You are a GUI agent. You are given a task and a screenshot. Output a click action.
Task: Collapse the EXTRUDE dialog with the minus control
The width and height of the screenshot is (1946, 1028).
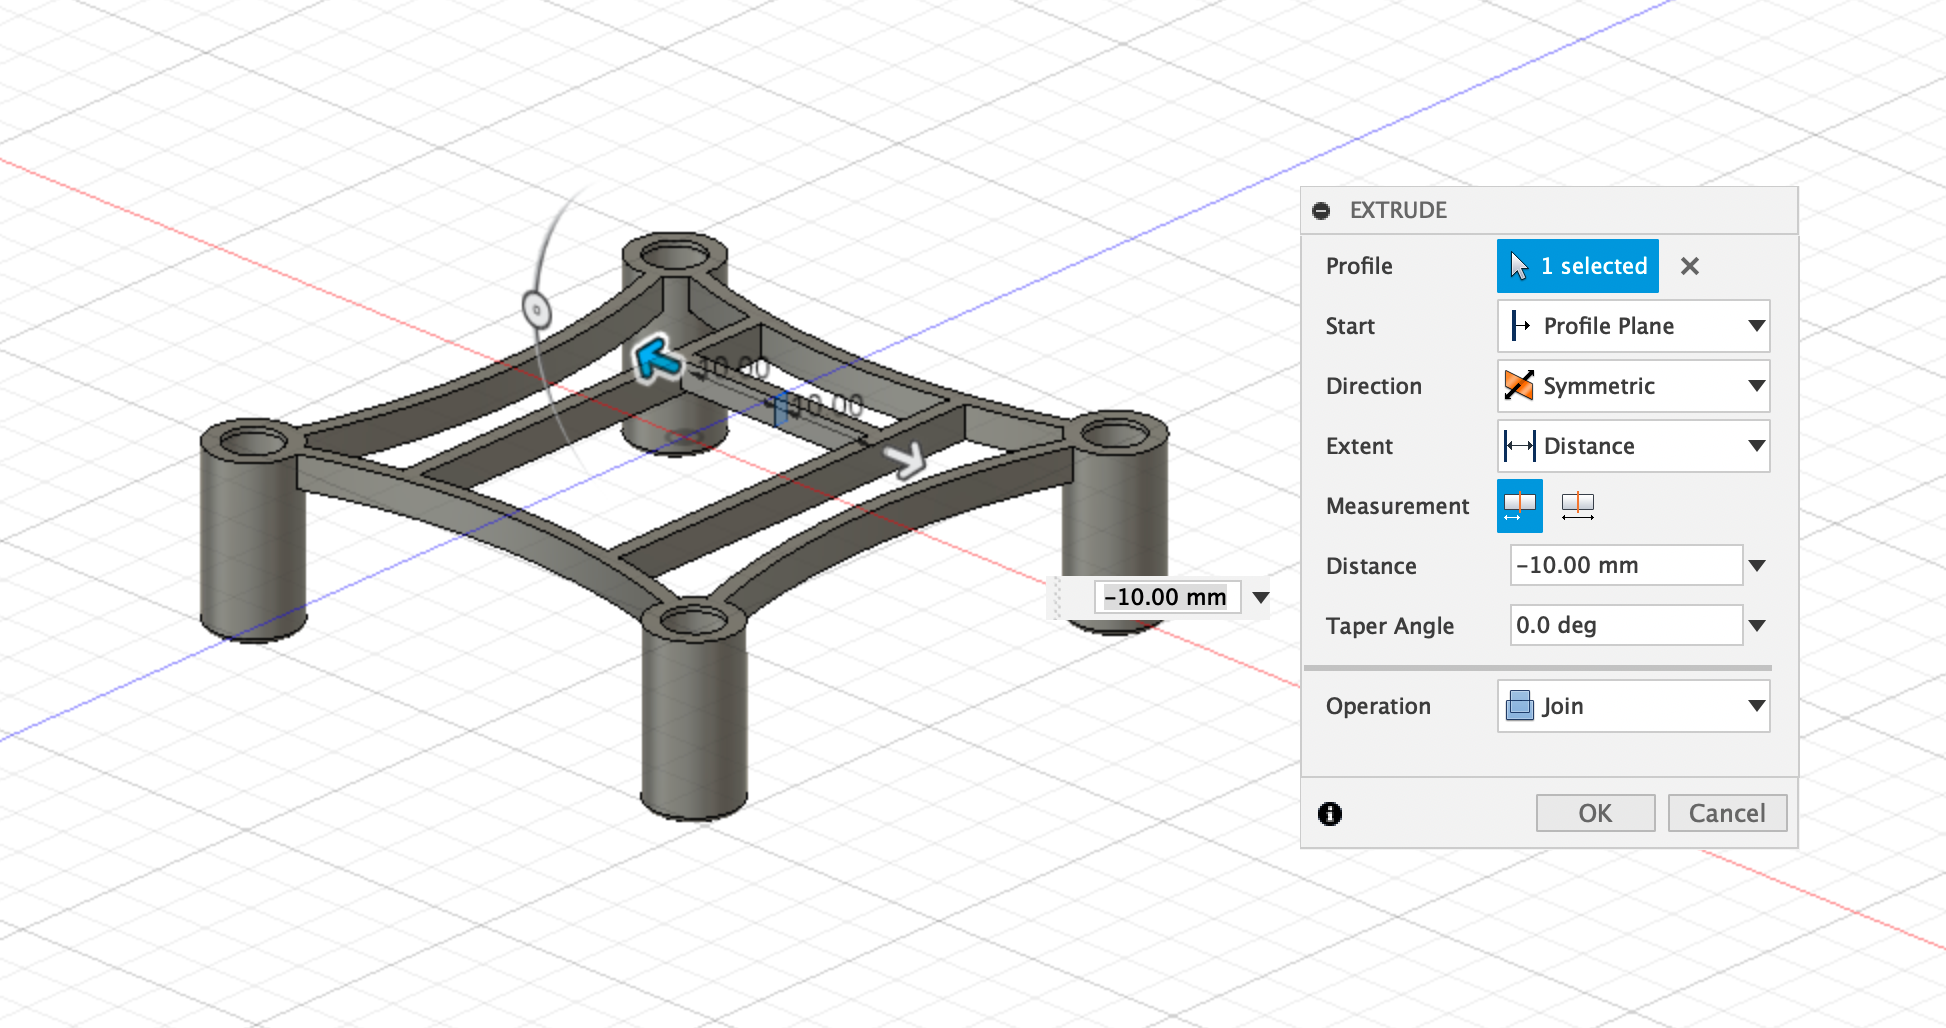1322,210
